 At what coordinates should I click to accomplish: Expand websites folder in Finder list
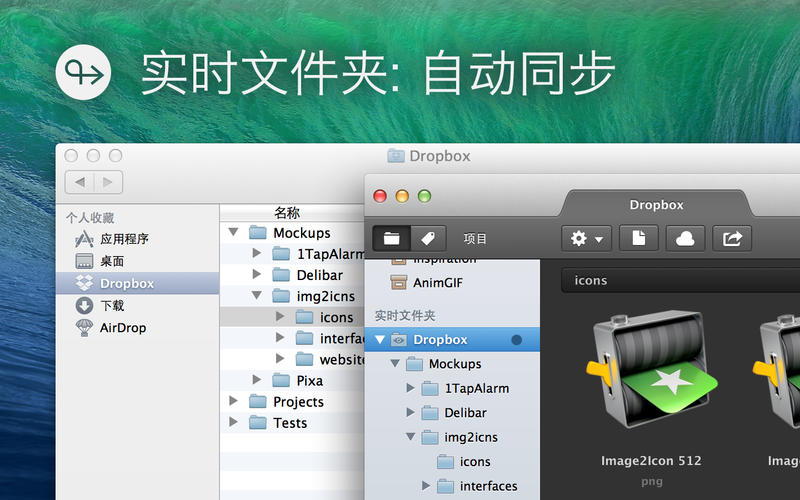point(280,359)
